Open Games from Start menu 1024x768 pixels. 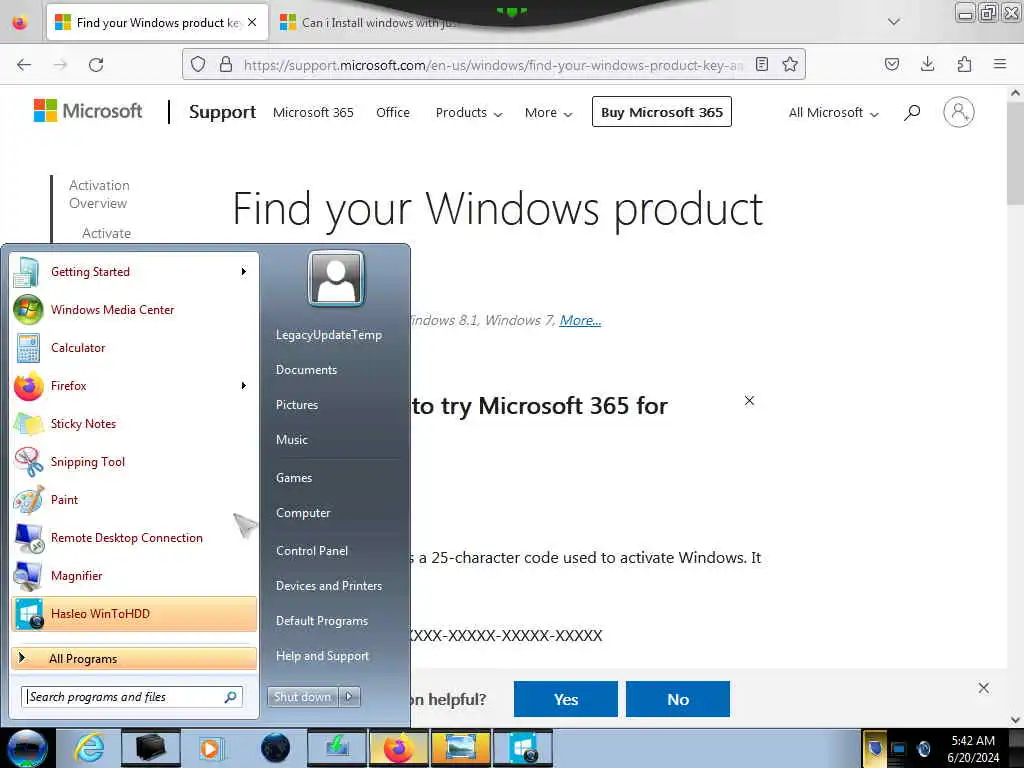(294, 478)
